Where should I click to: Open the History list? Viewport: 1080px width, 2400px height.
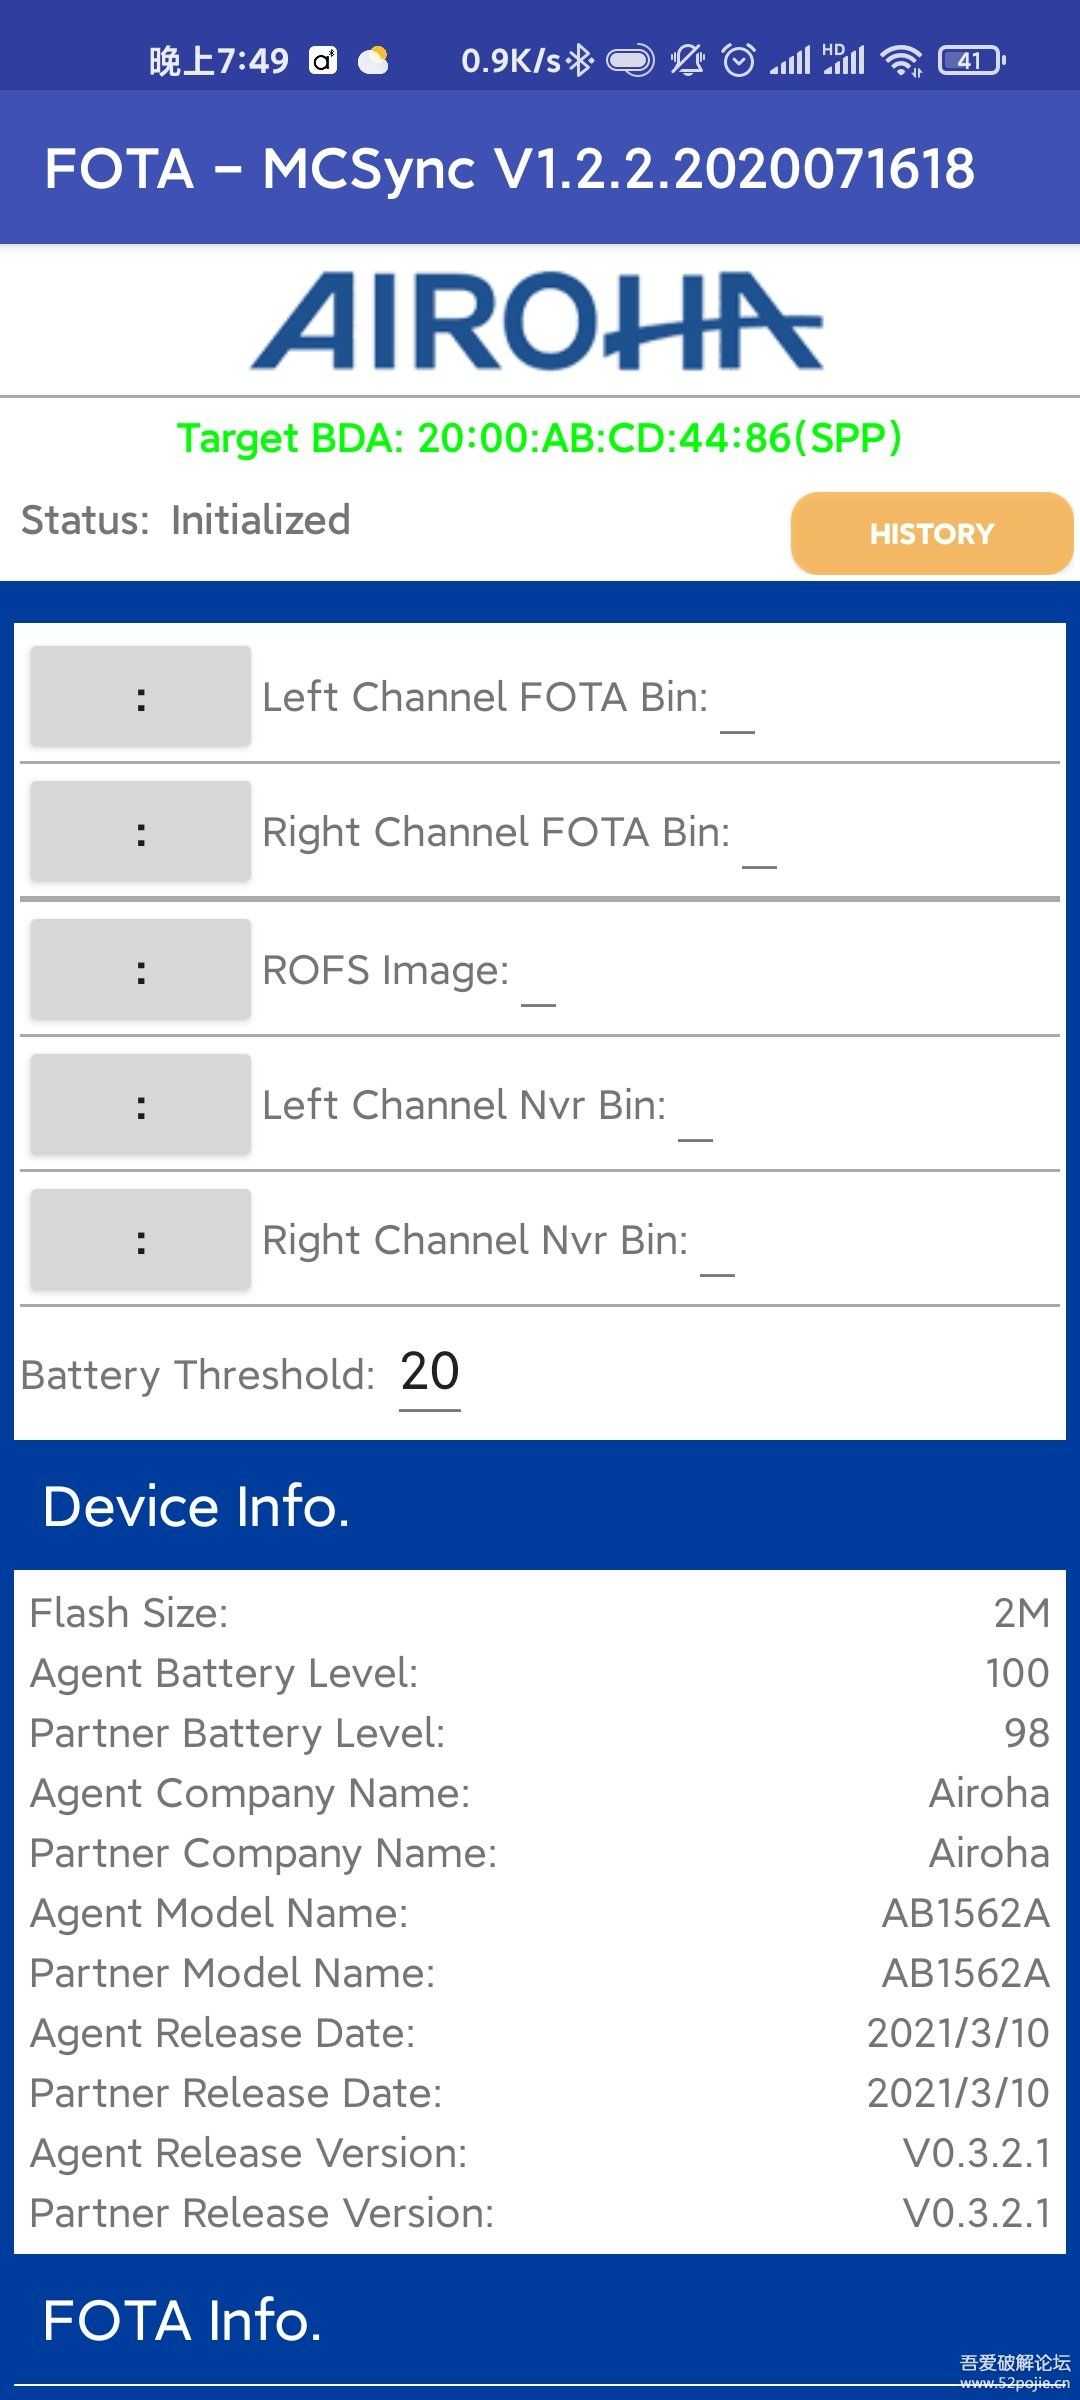(x=931, y=533)
